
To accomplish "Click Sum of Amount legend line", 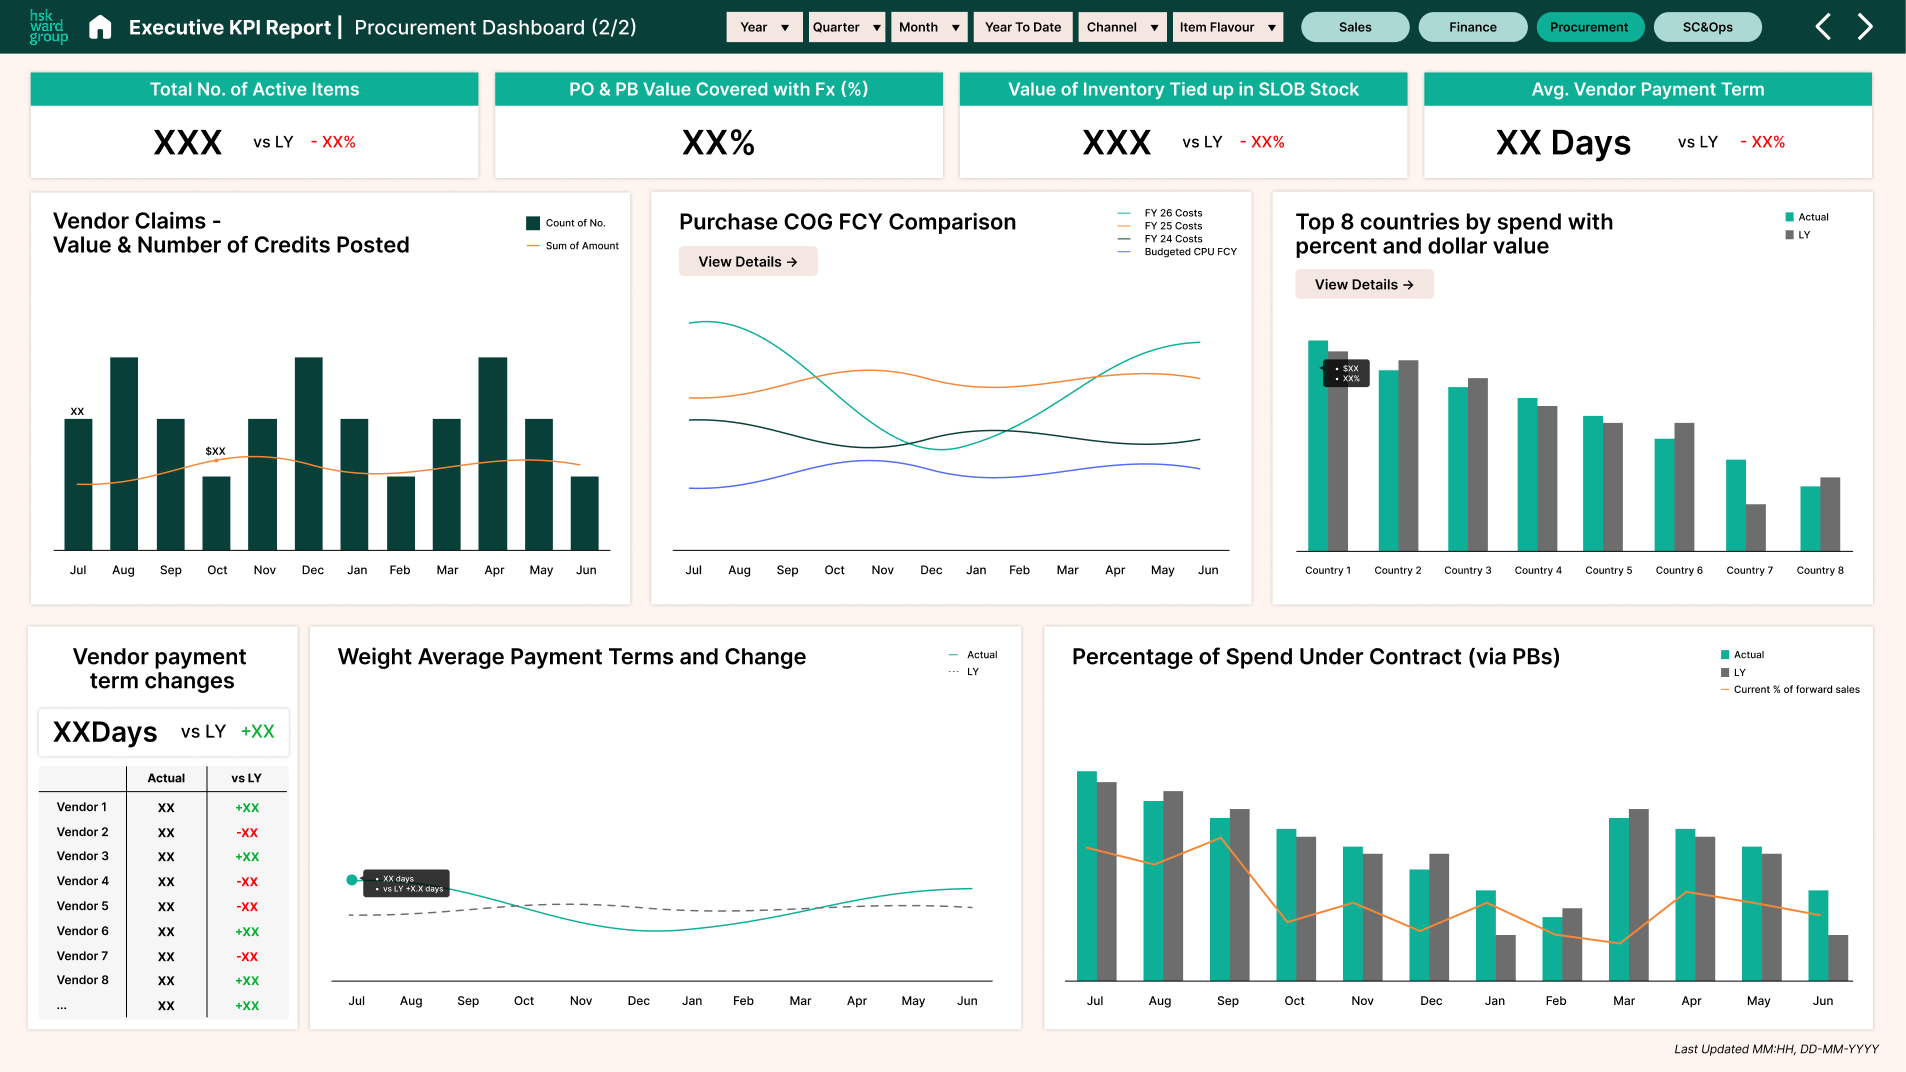I will click(533, 245).
